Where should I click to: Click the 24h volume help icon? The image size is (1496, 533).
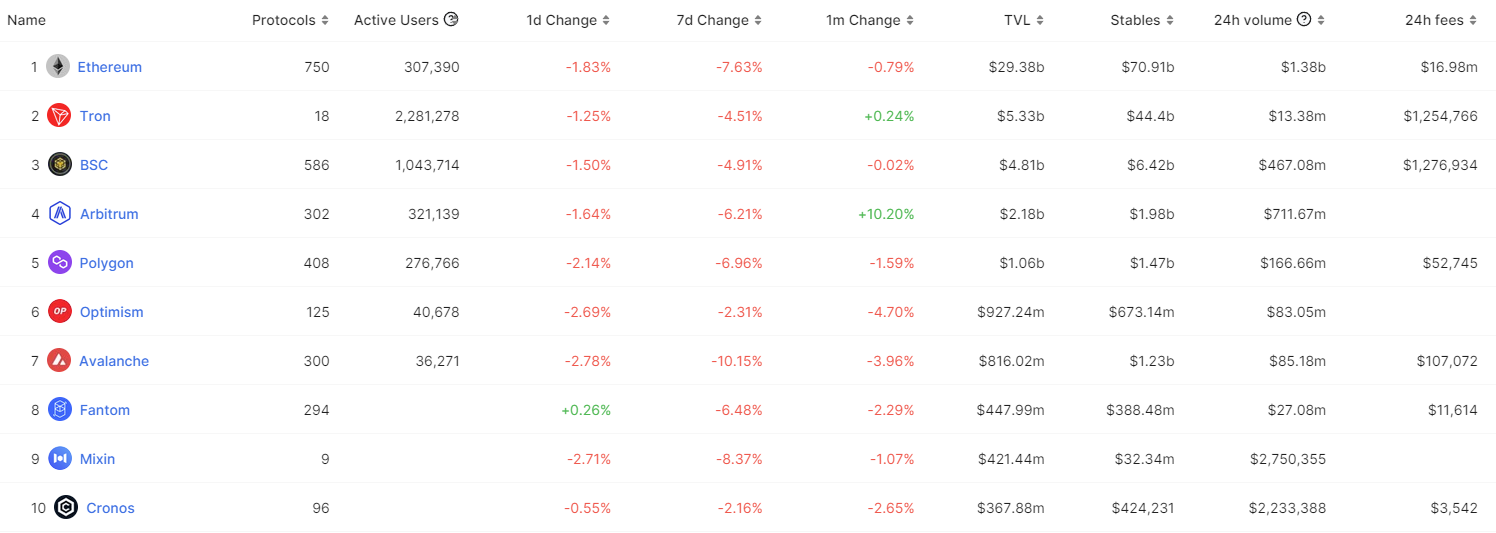pos(1304,20)
